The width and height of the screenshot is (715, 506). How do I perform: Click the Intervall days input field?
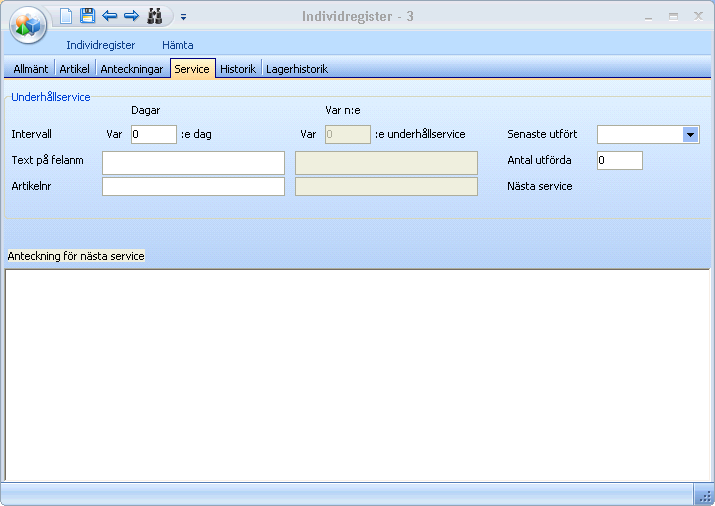point(153,134)
